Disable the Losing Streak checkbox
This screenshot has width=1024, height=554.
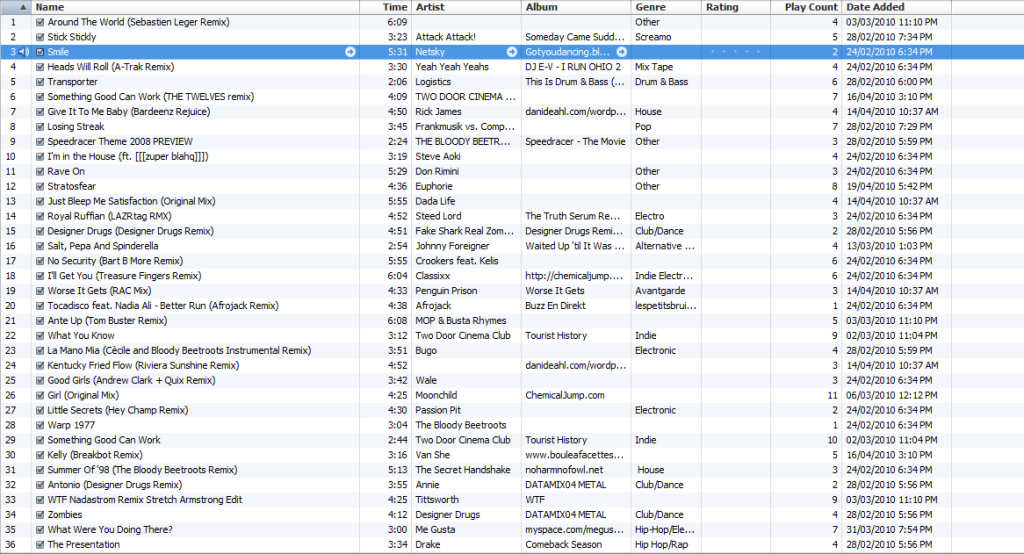(40, 127)
